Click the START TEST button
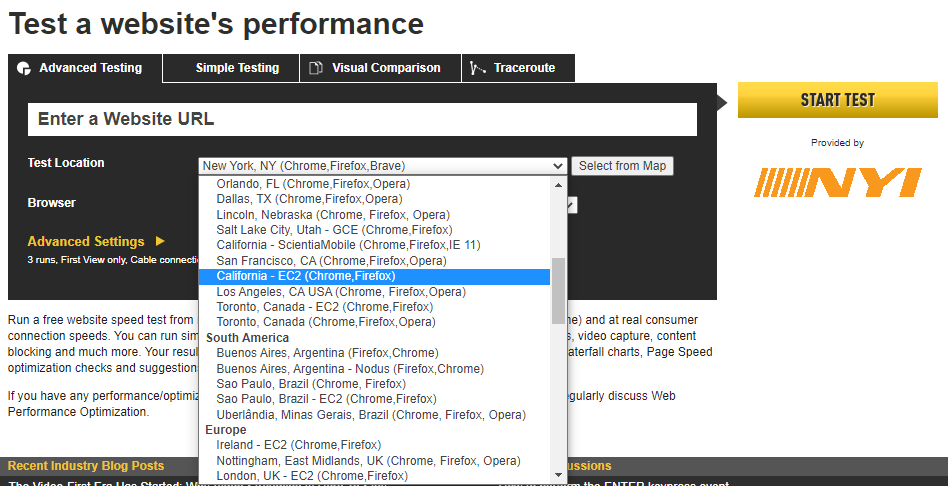Image resolution: width=948 pixels, height=486 pixels. click(x=837, y=100)
